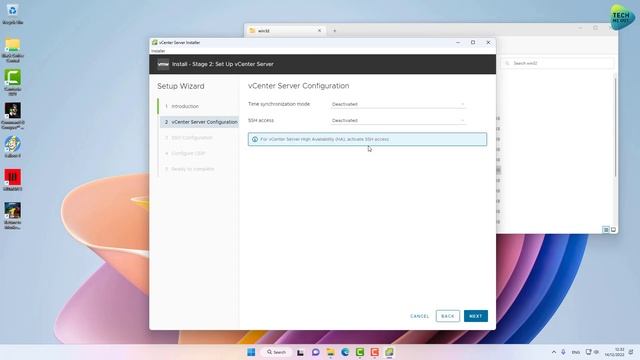Image resolution: width=640 pixels, height=360 pixels.
Task: Open the Chat app on the taskbar
Action: (316, 352)
